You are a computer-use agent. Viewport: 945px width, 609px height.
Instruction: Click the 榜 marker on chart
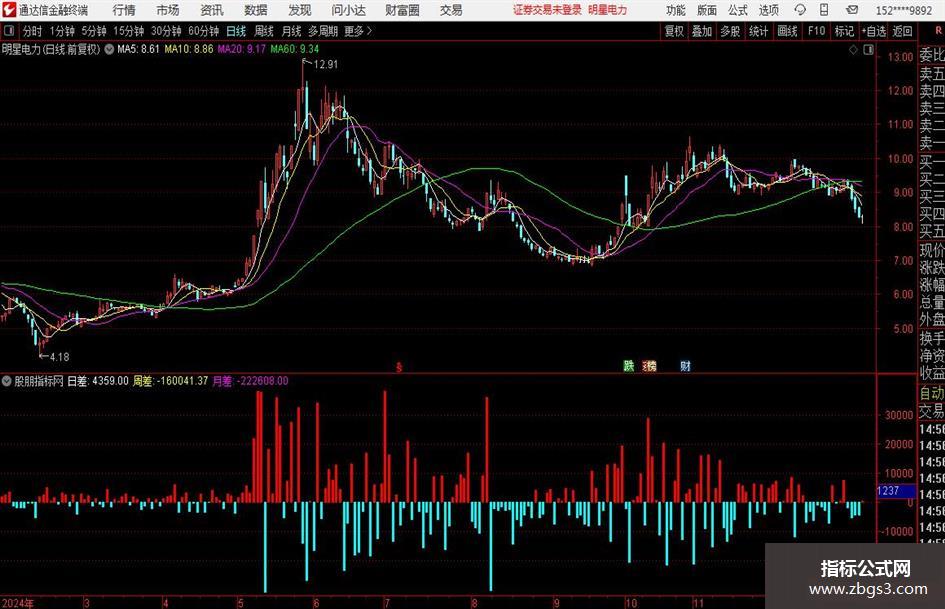(650, 365)
